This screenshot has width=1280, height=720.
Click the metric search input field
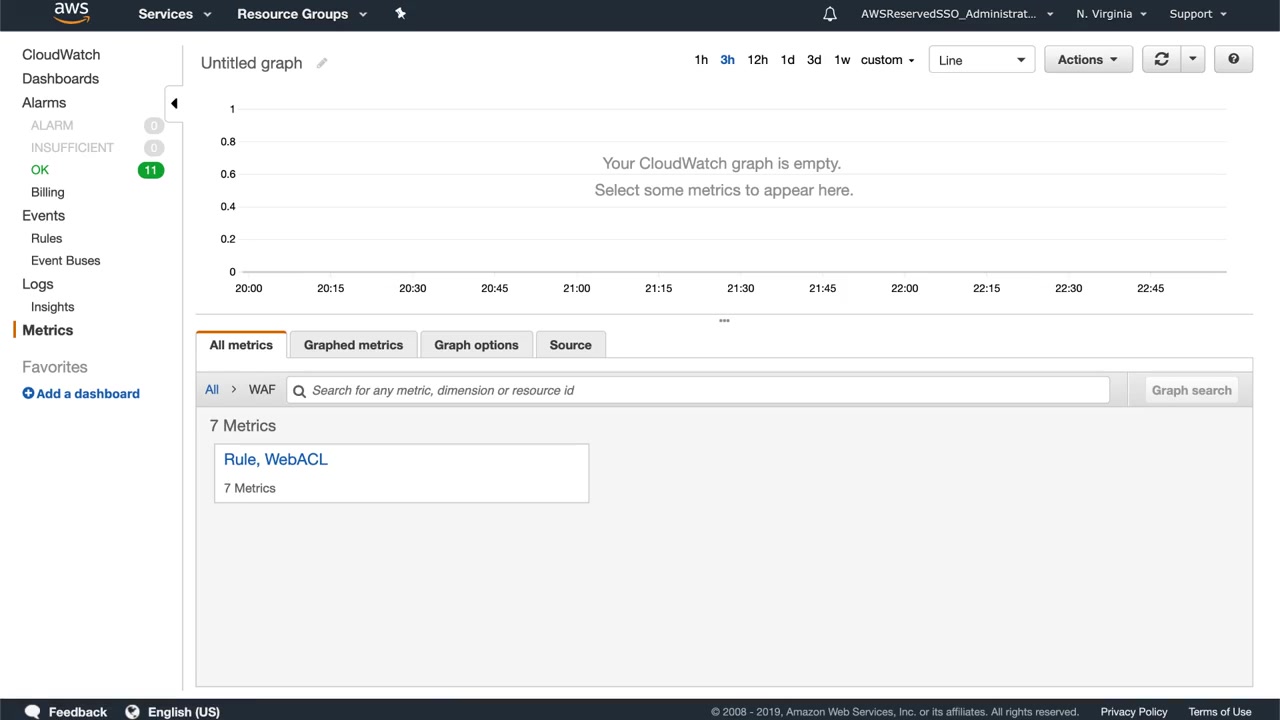pos(698,390)
